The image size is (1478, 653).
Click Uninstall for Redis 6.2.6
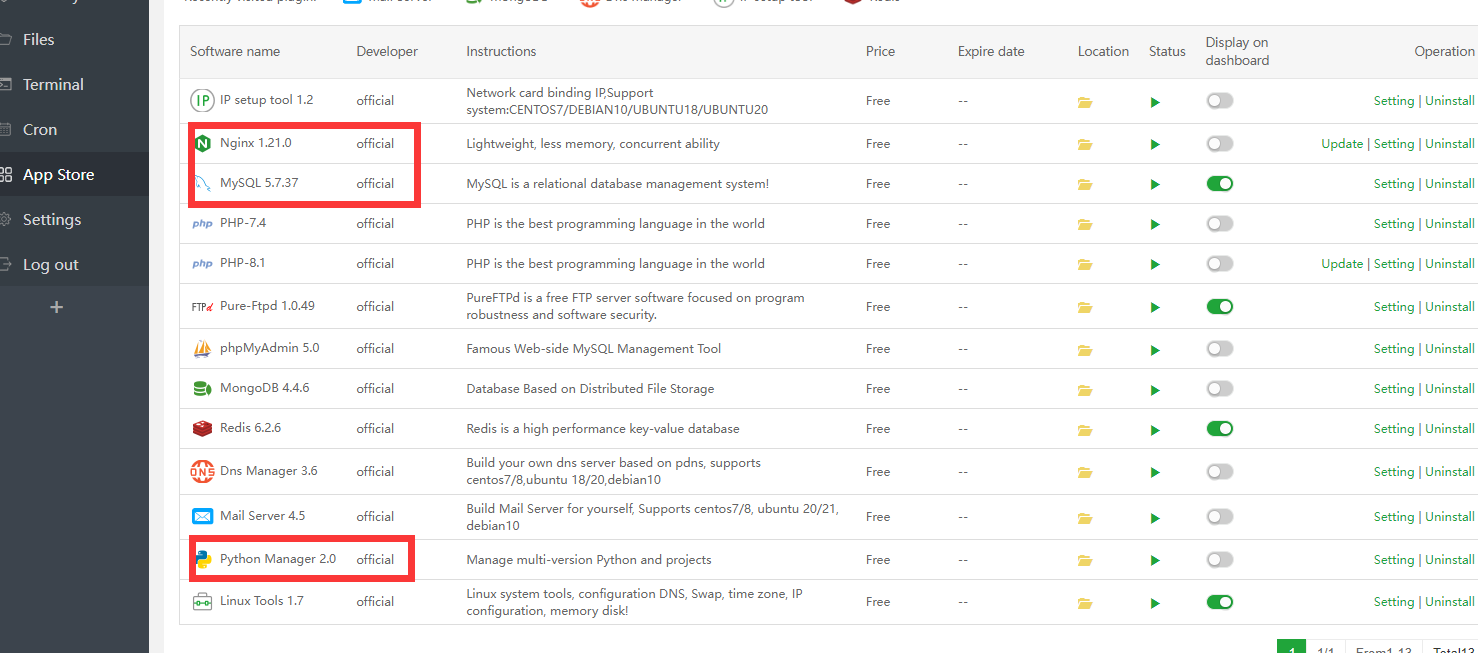(1450, 429)
